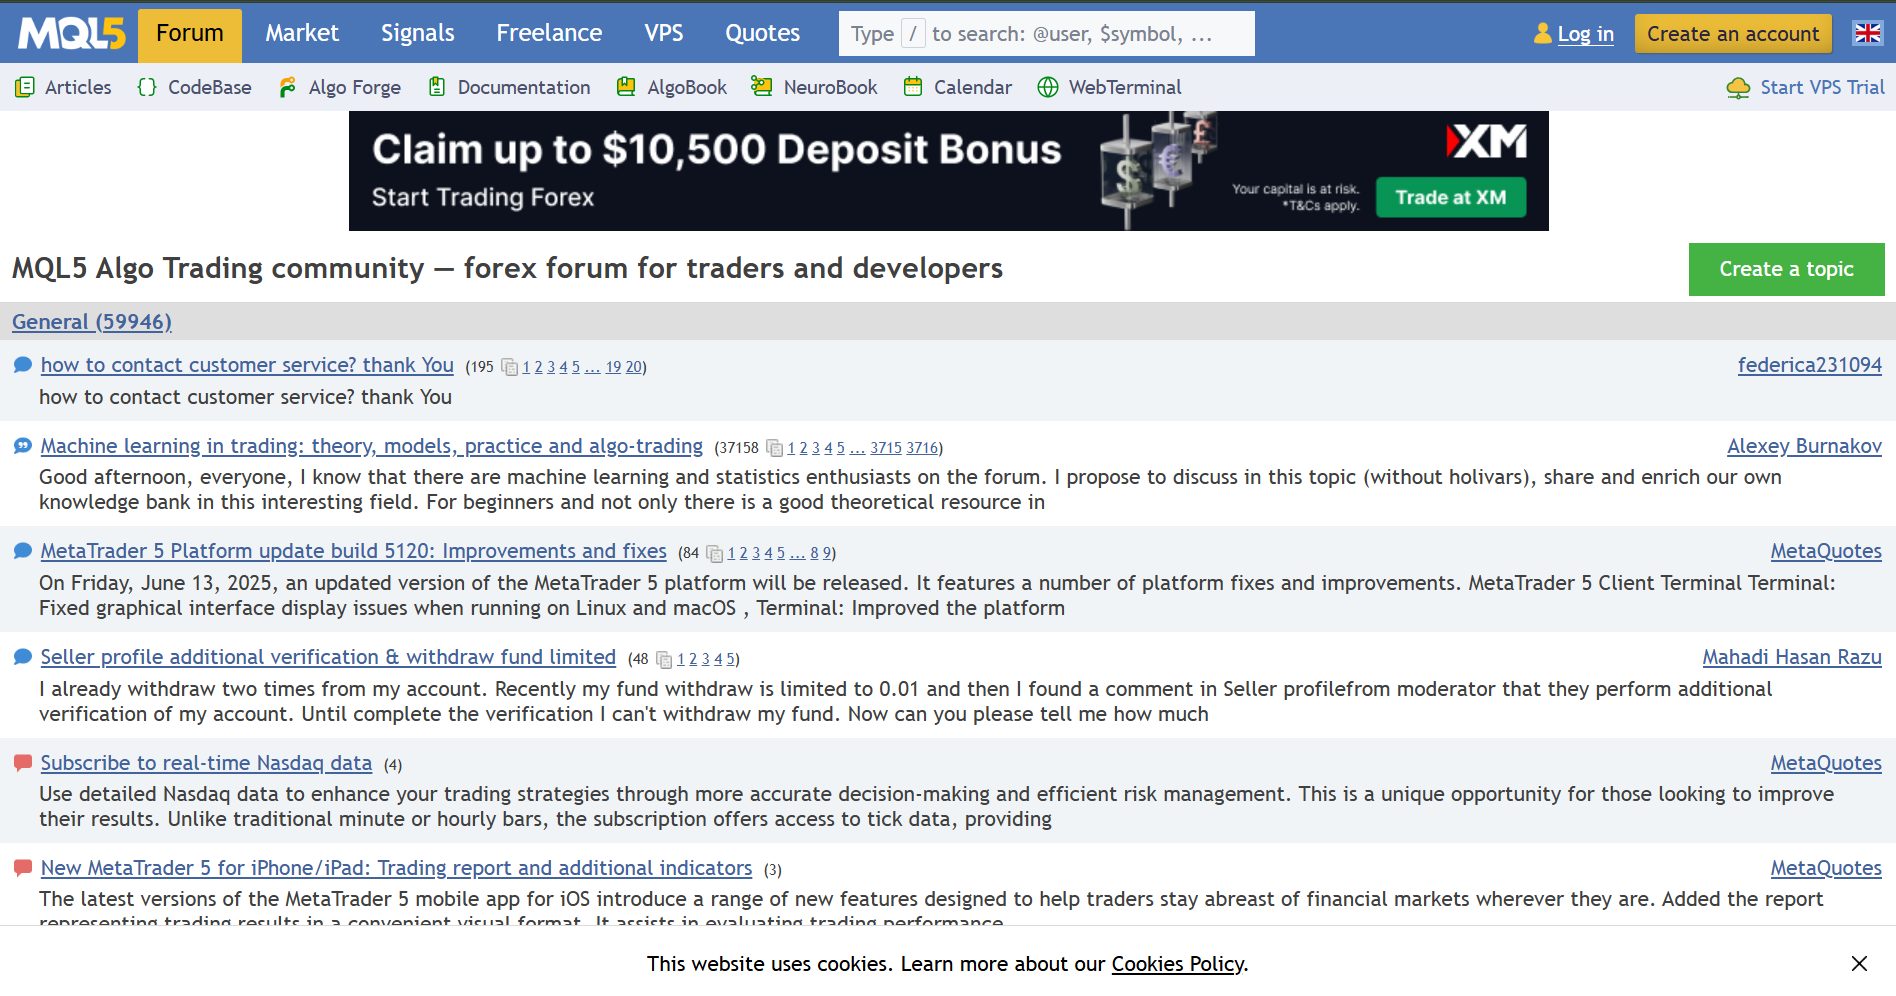
Task: Click the Calendar icon in the toolbar
Action: click(x=912, y=87)
